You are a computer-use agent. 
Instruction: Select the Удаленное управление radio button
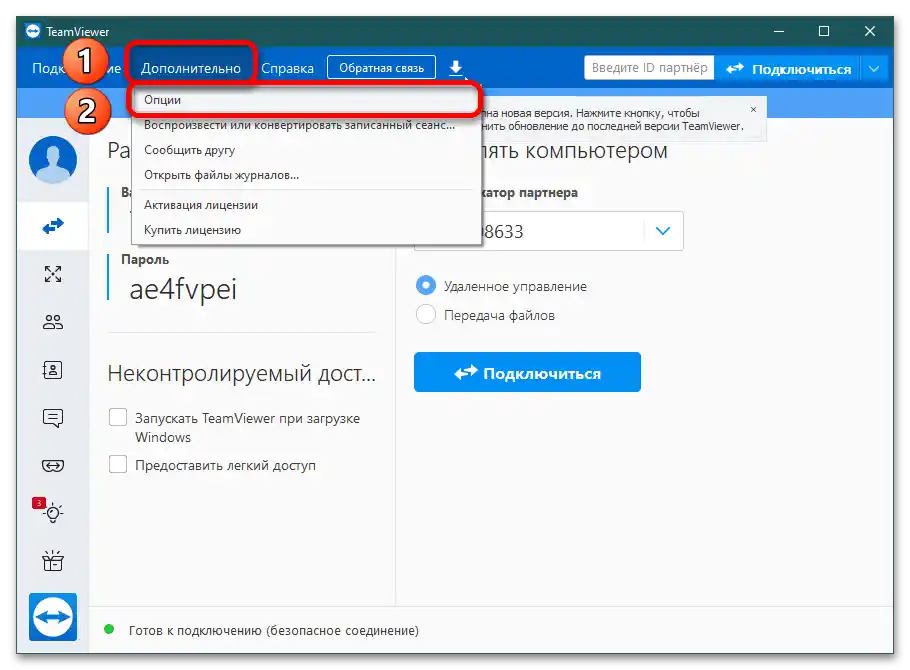[x=426, y=285]
